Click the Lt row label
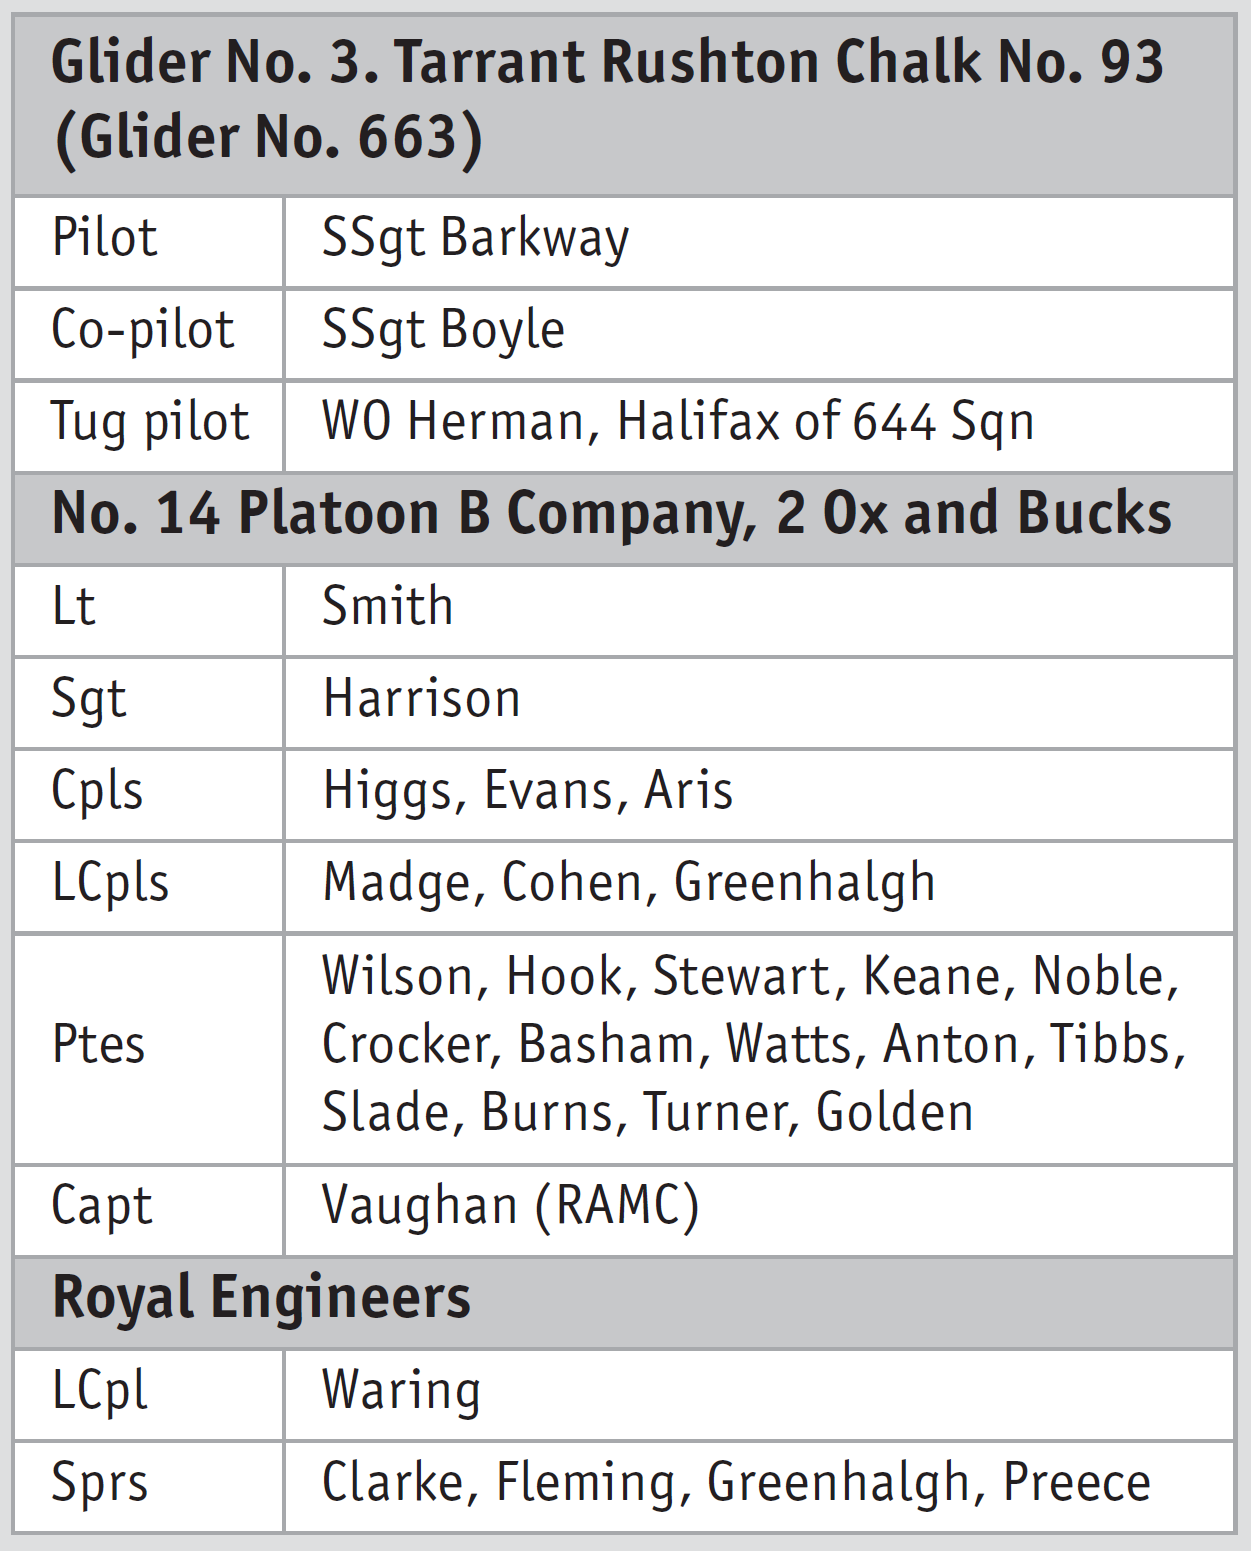 [x=74, y=608]
